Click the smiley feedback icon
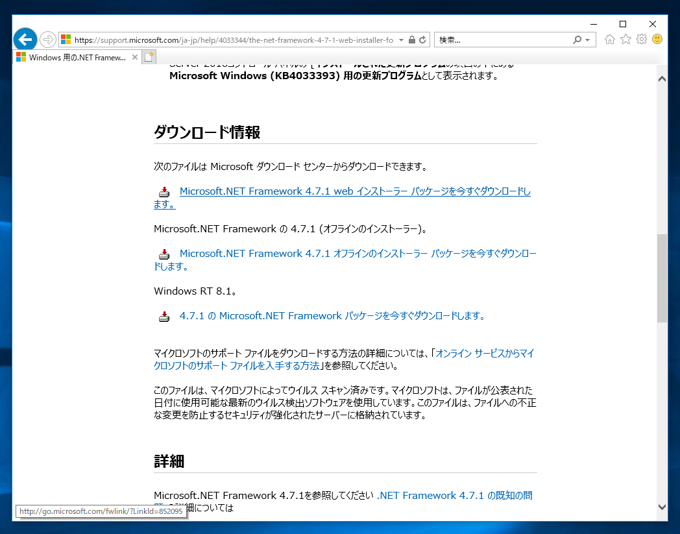This screenshot has height=534, width=680. click(657, 39)
